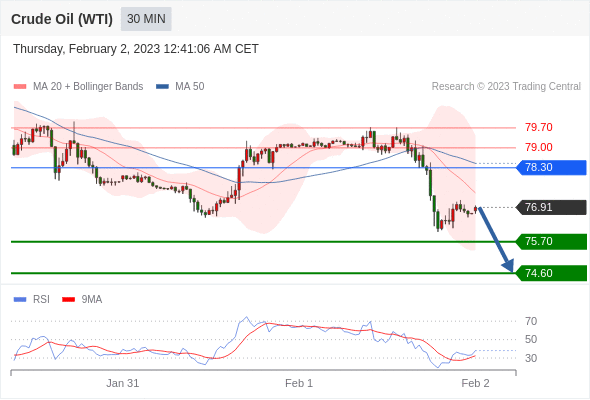Click the MA 20 + Bollinger Bands legend swatch

(20, 87)
